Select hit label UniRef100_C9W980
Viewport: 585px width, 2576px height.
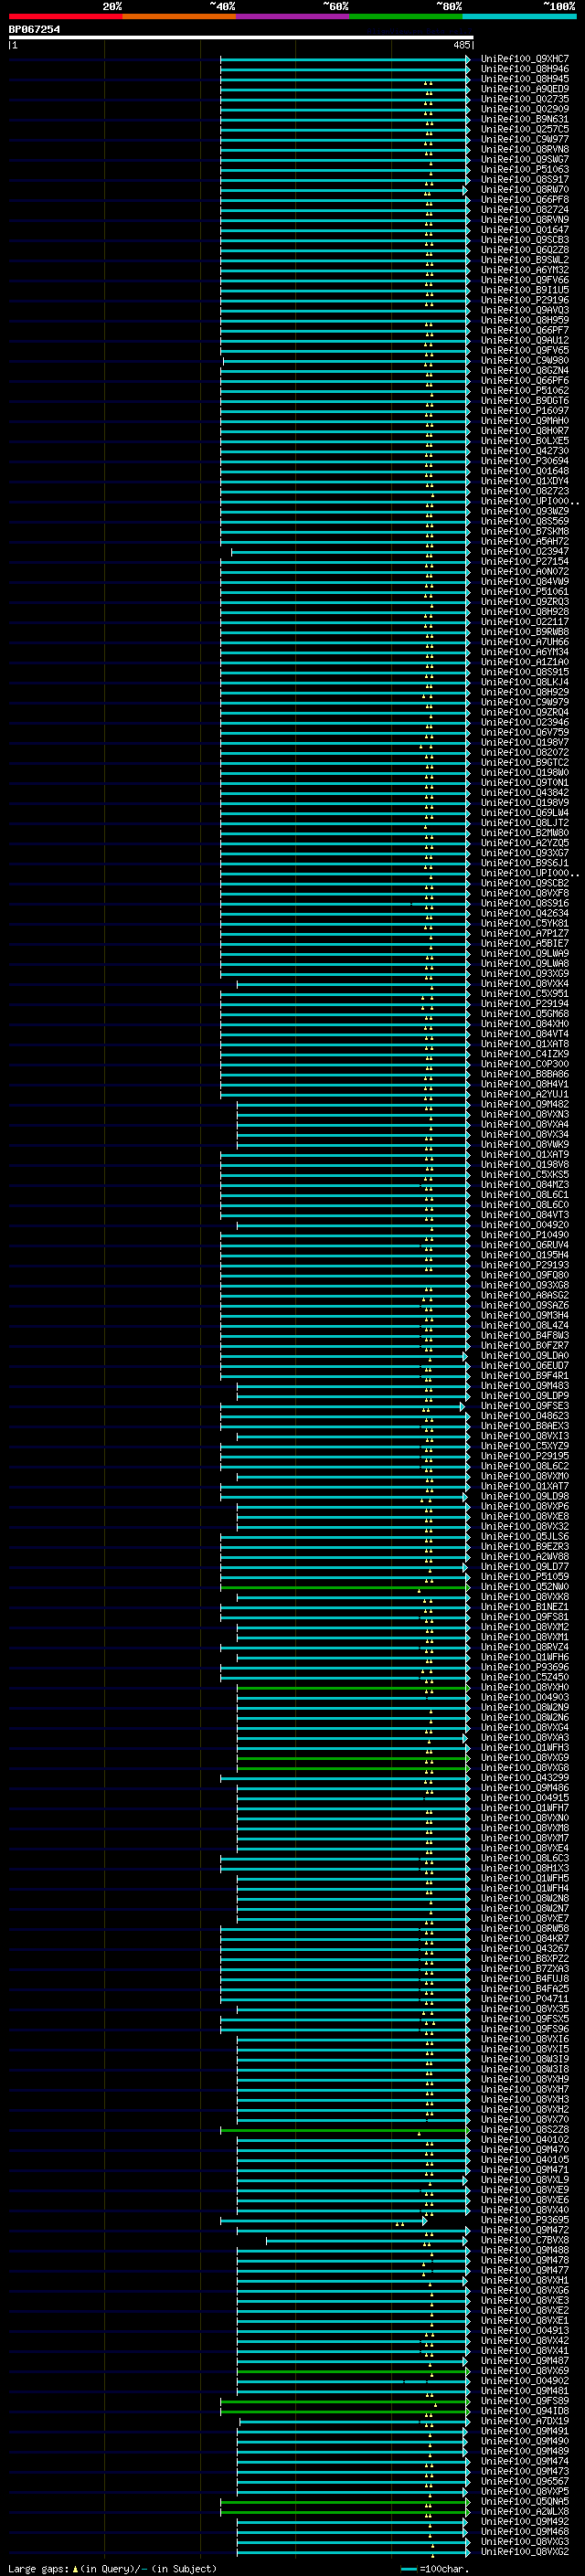[x=525, y=361]
